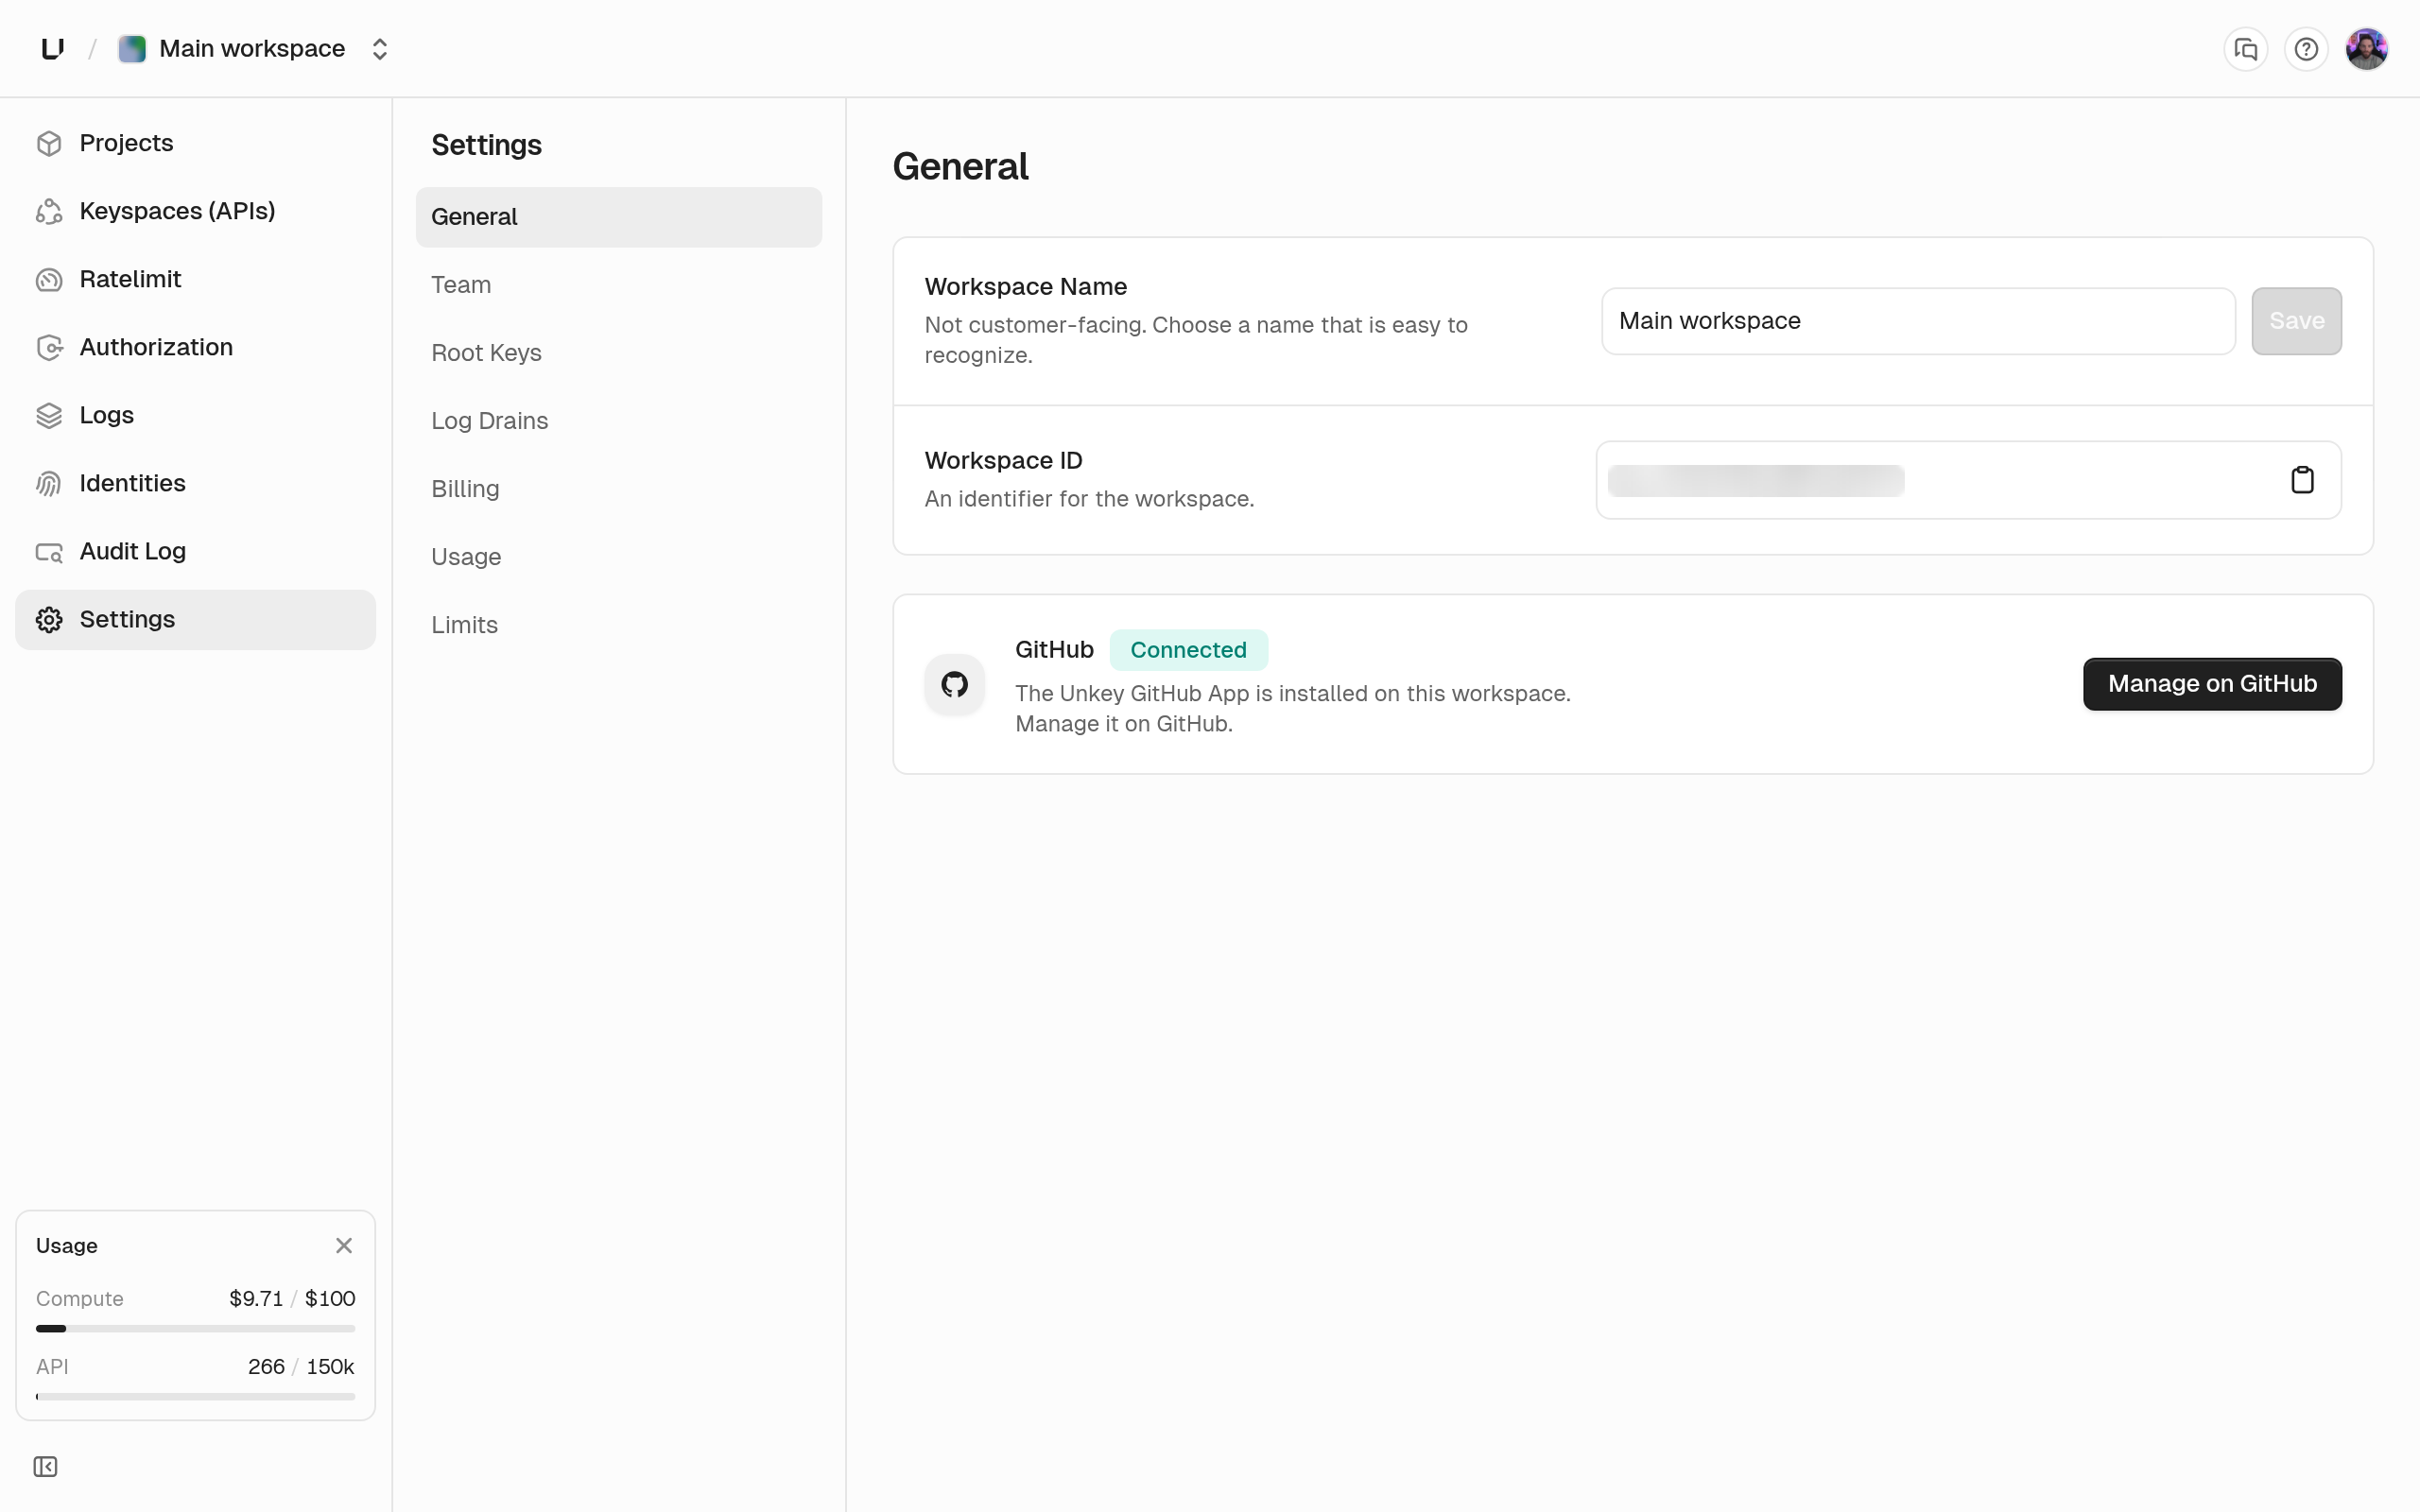
Task: Click the 266 API usage value
Action: point(266,1366)
